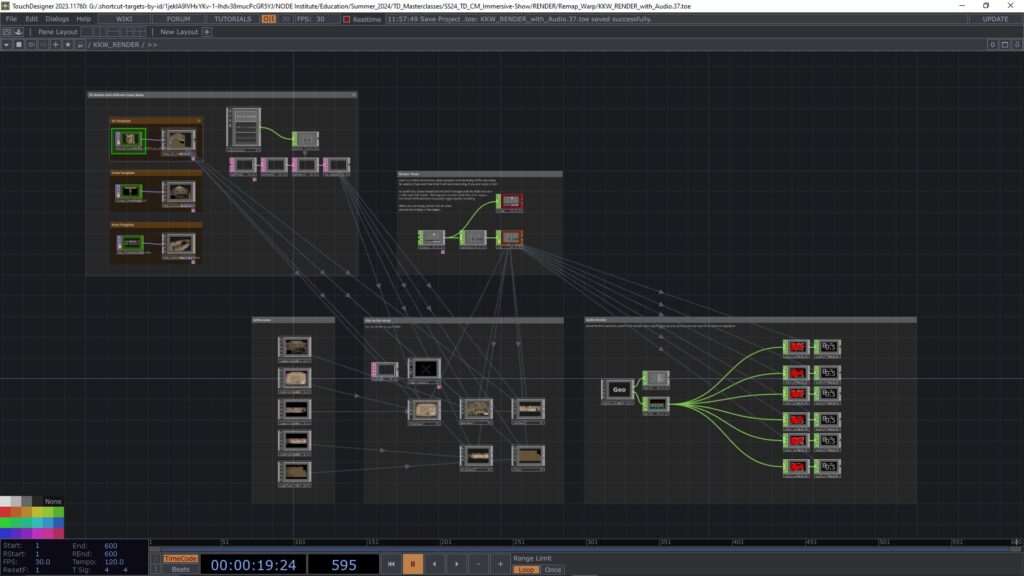Toggle the Realtime checkbox
The image size is (1024, 576).
click(347, 19)
